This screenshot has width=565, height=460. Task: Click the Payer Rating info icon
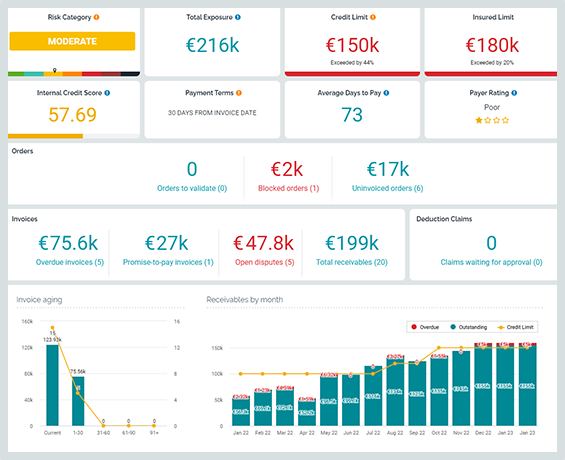pos(514,93)
